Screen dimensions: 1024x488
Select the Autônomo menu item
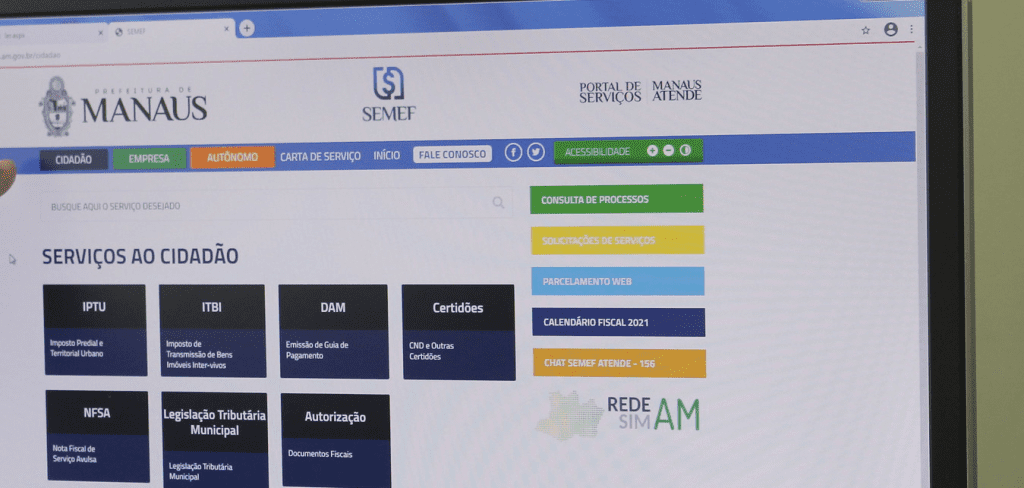(x=232, y=157)
